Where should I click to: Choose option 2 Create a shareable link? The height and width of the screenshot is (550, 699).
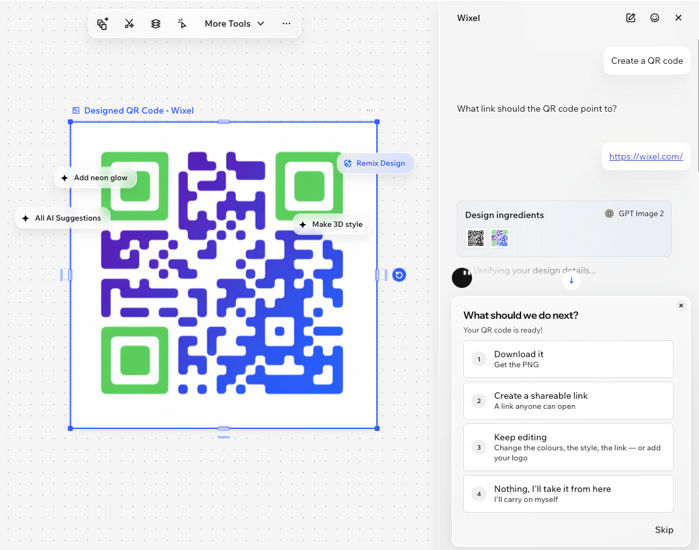coord(568,401)
